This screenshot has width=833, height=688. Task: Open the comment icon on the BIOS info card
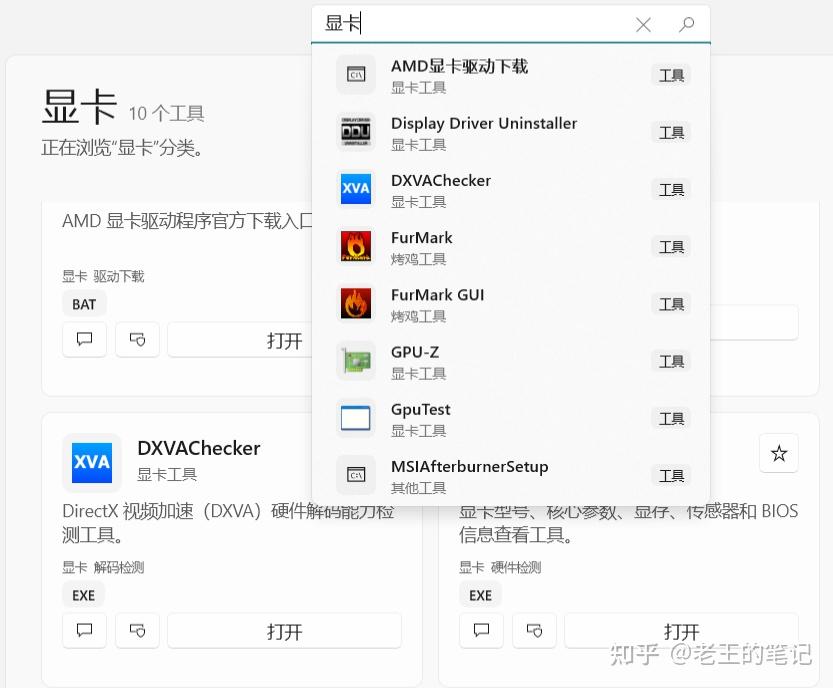(481, 631)
